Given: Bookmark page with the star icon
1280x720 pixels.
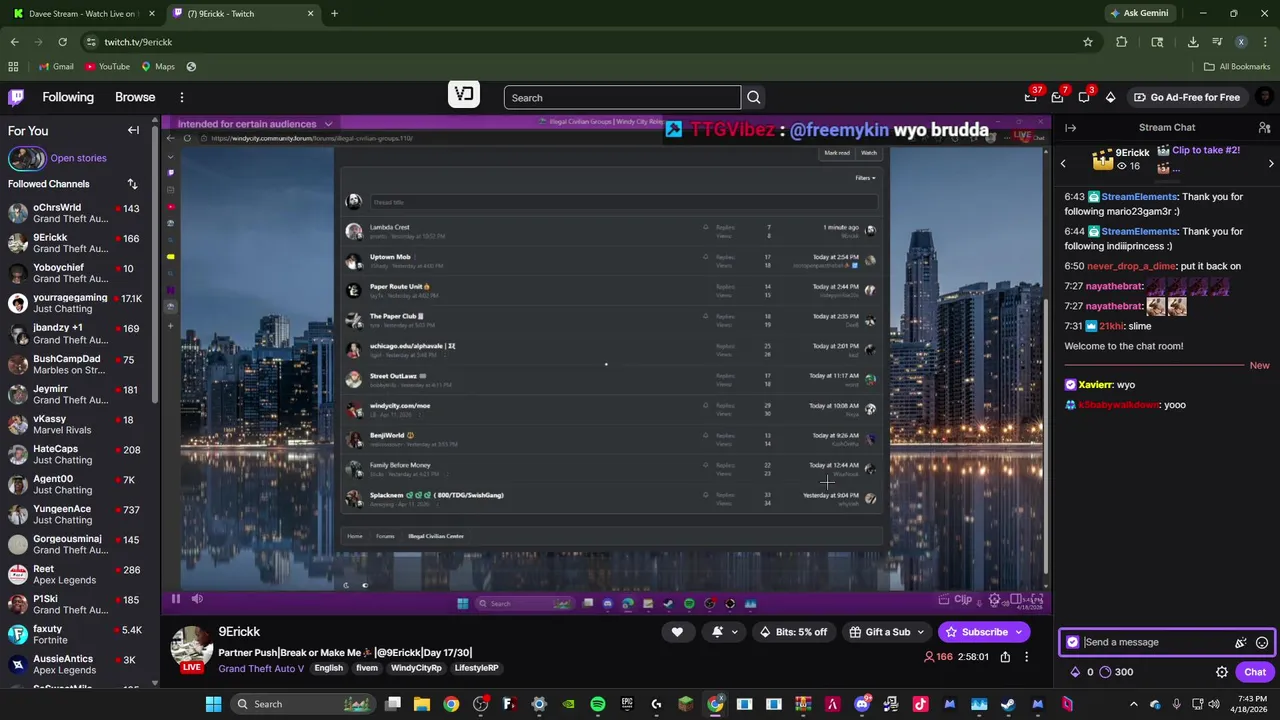Looking at the screenshot, I should [x=1088, y=42].
